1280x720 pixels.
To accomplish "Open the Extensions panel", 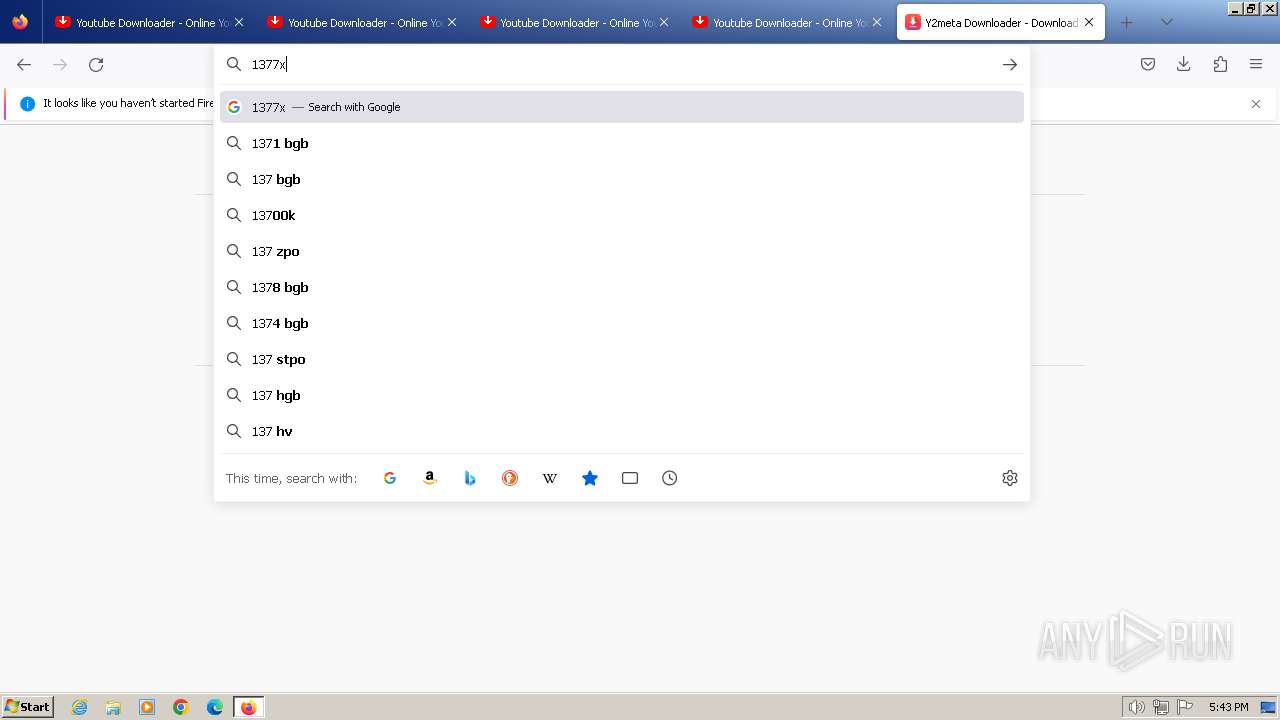I will pyautogui.click(x=1220, y=64).
